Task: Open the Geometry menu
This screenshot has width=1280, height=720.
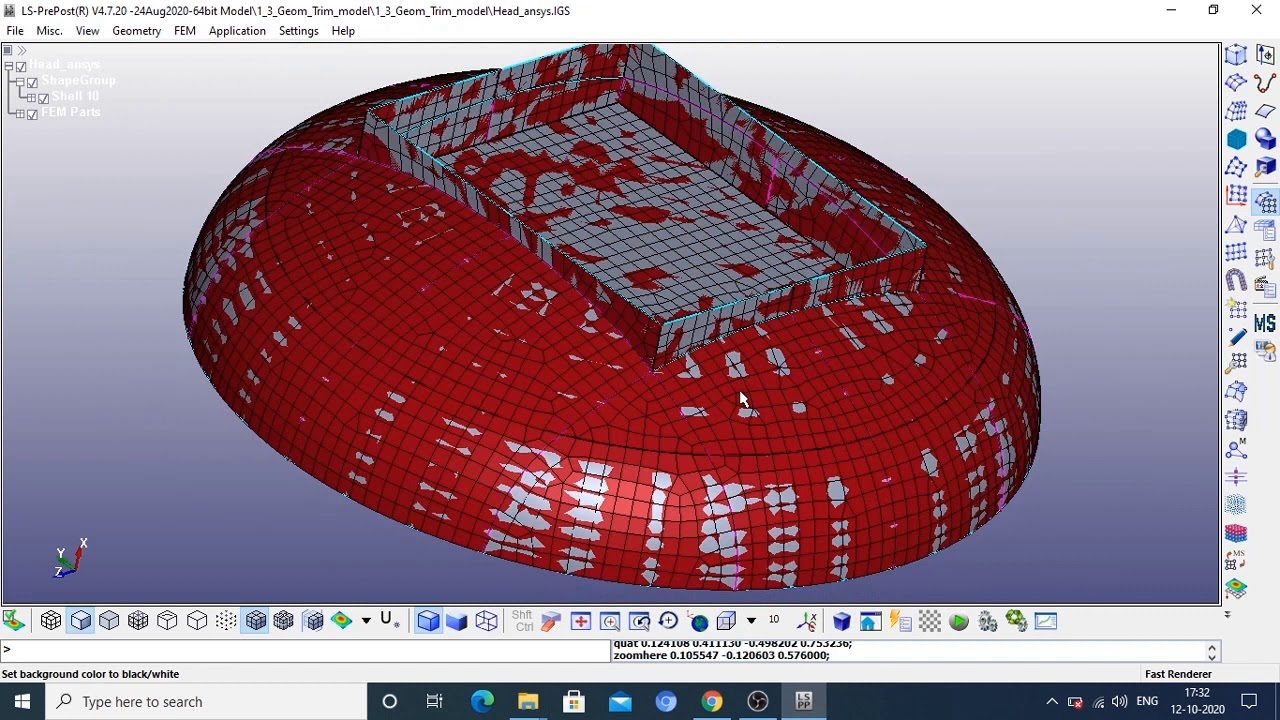Action: (136, 31)
